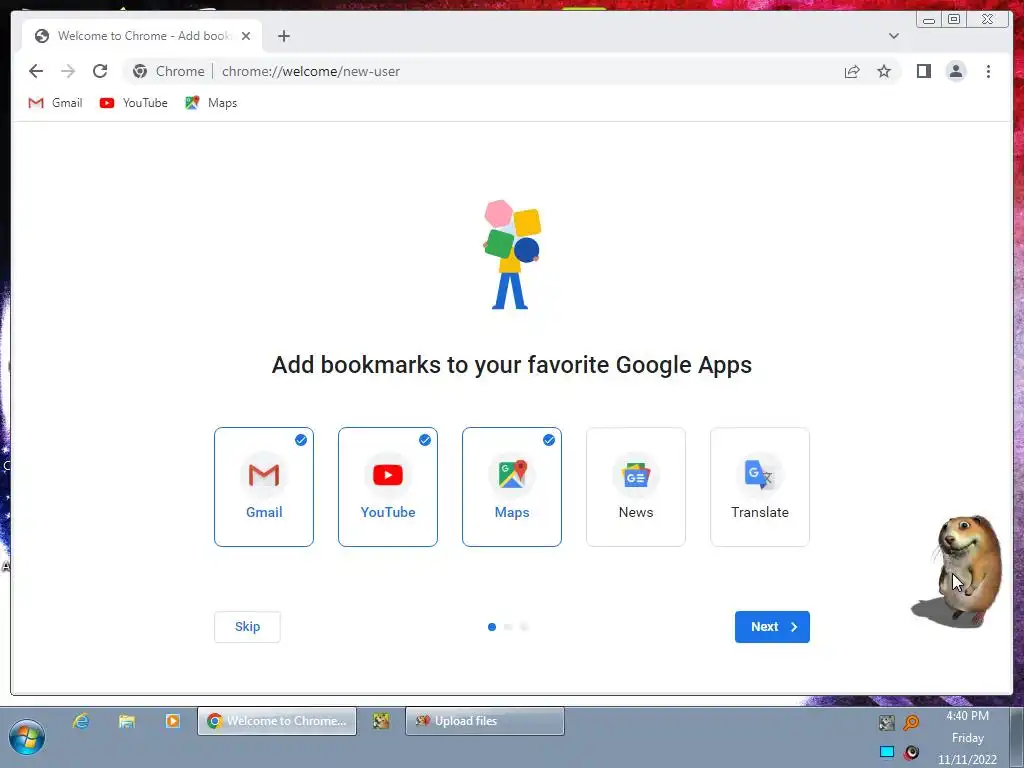Open the Gmail bookmark in bookmarks bar

56,103
